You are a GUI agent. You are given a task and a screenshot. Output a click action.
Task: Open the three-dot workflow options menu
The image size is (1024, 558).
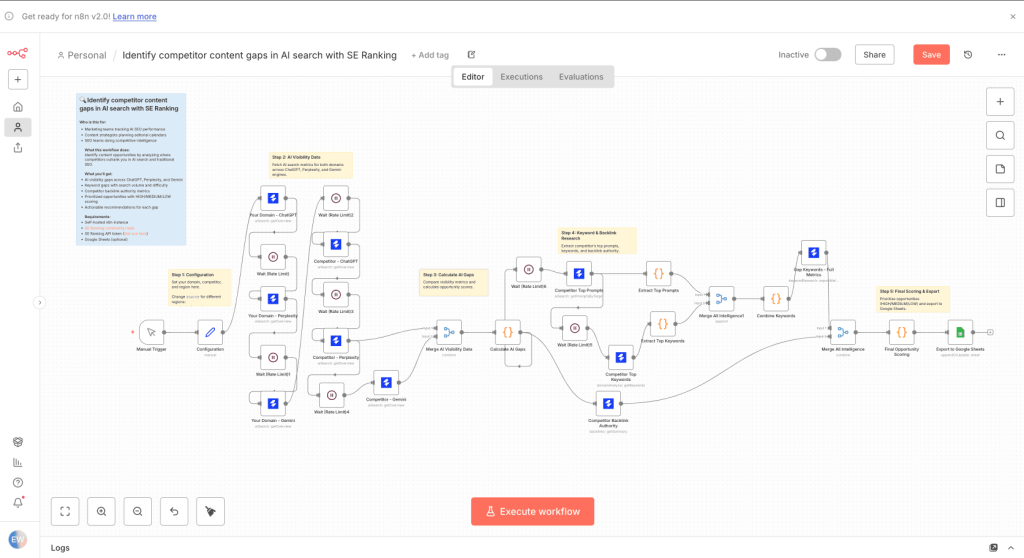tap(1001, 55)
